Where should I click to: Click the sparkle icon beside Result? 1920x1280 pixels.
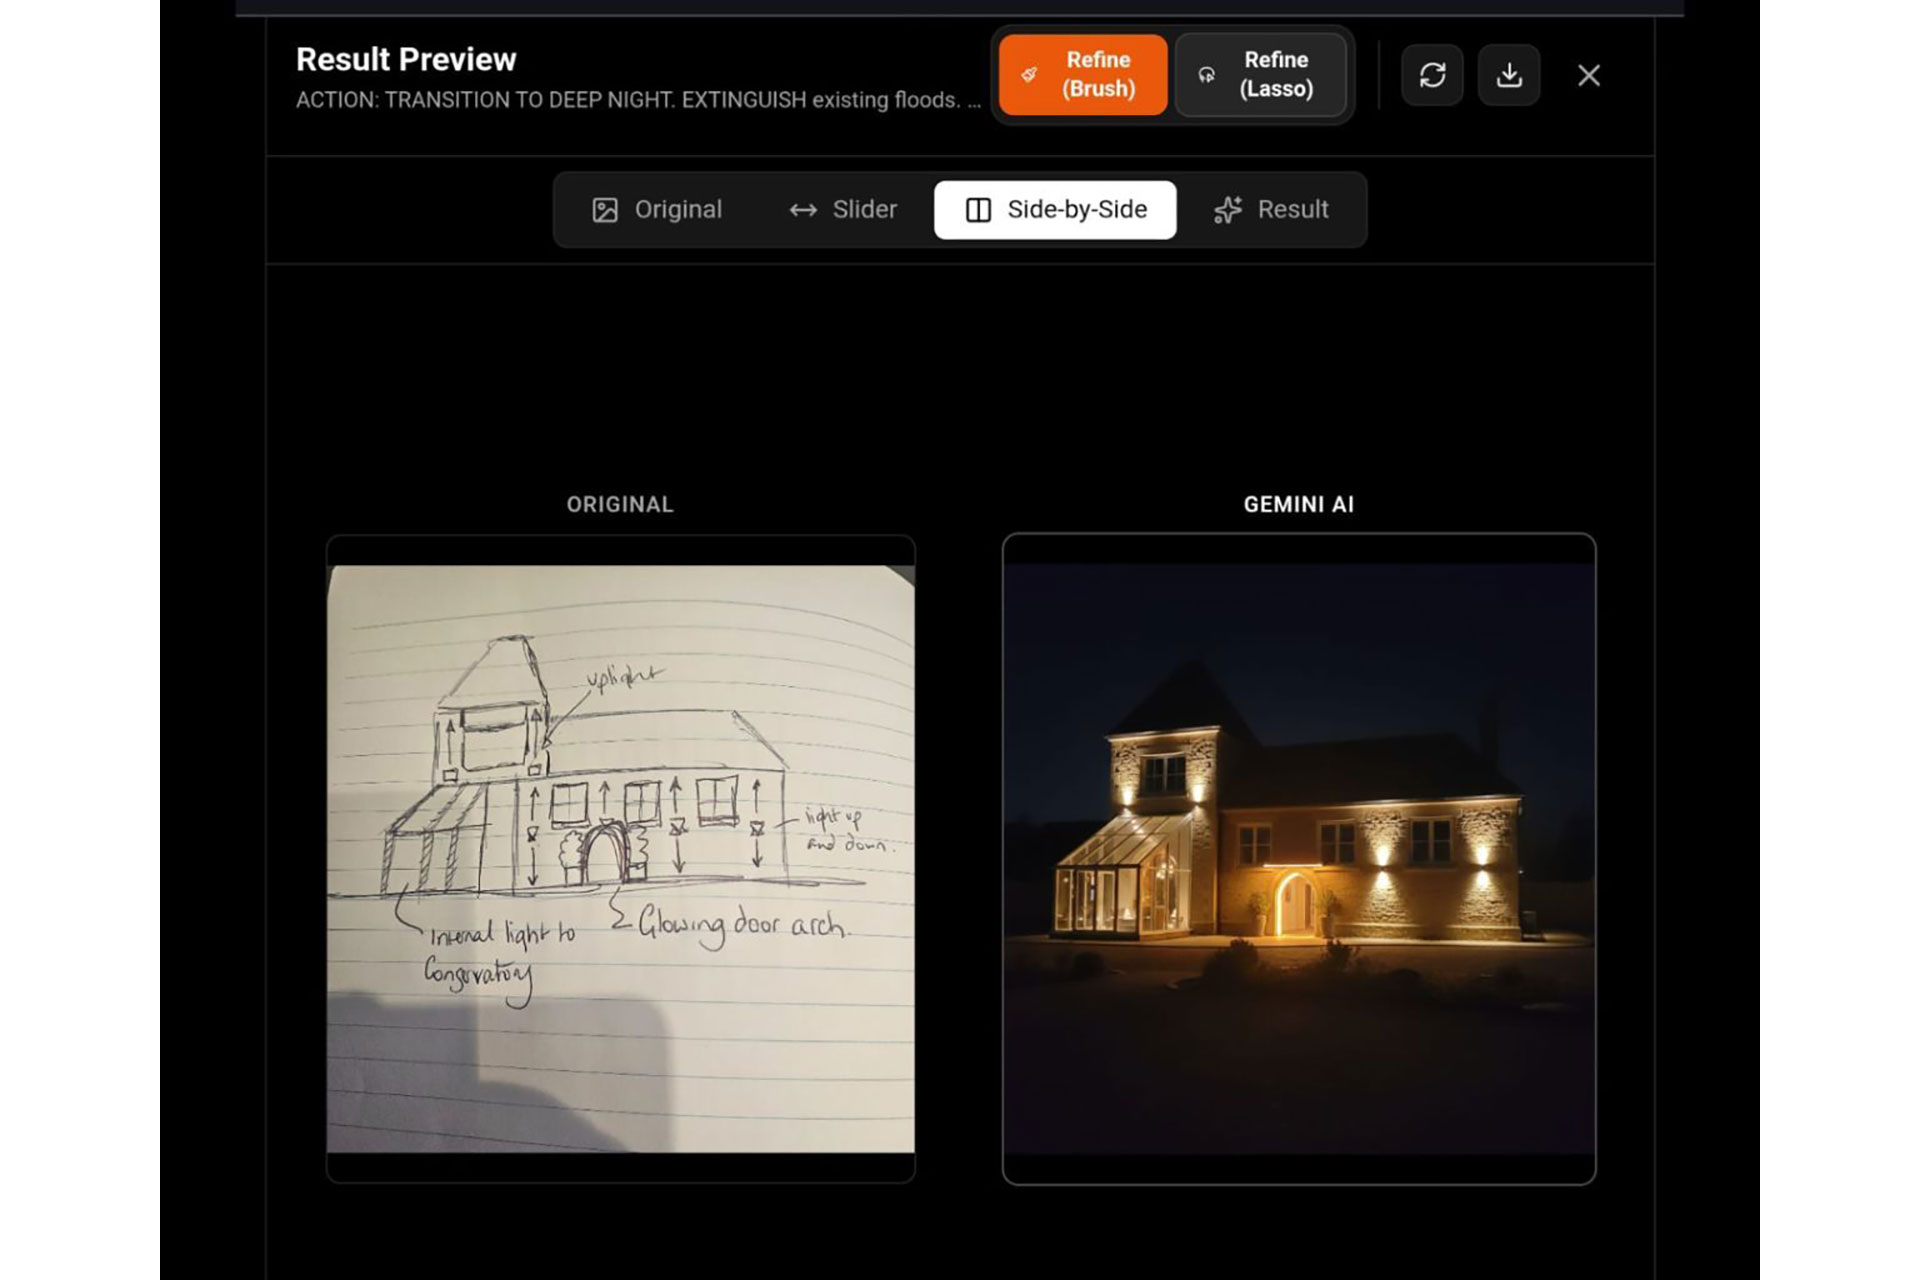tap(1228, 210)
